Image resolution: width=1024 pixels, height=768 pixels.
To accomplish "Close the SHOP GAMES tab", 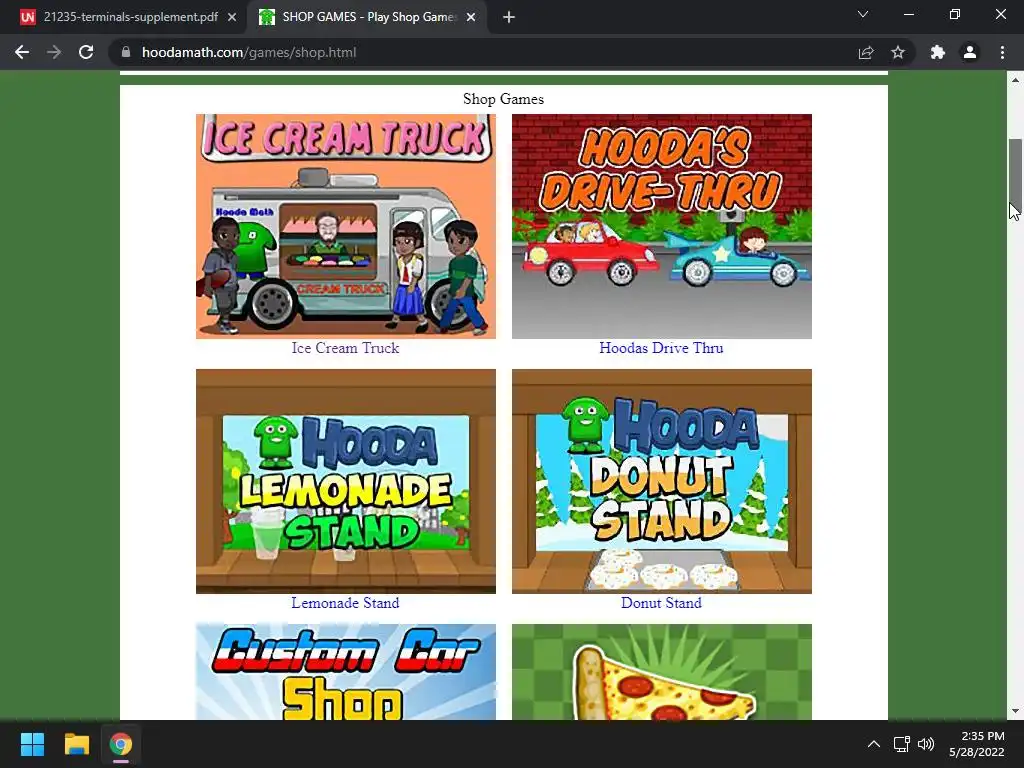I will click(x=471, y=17).
